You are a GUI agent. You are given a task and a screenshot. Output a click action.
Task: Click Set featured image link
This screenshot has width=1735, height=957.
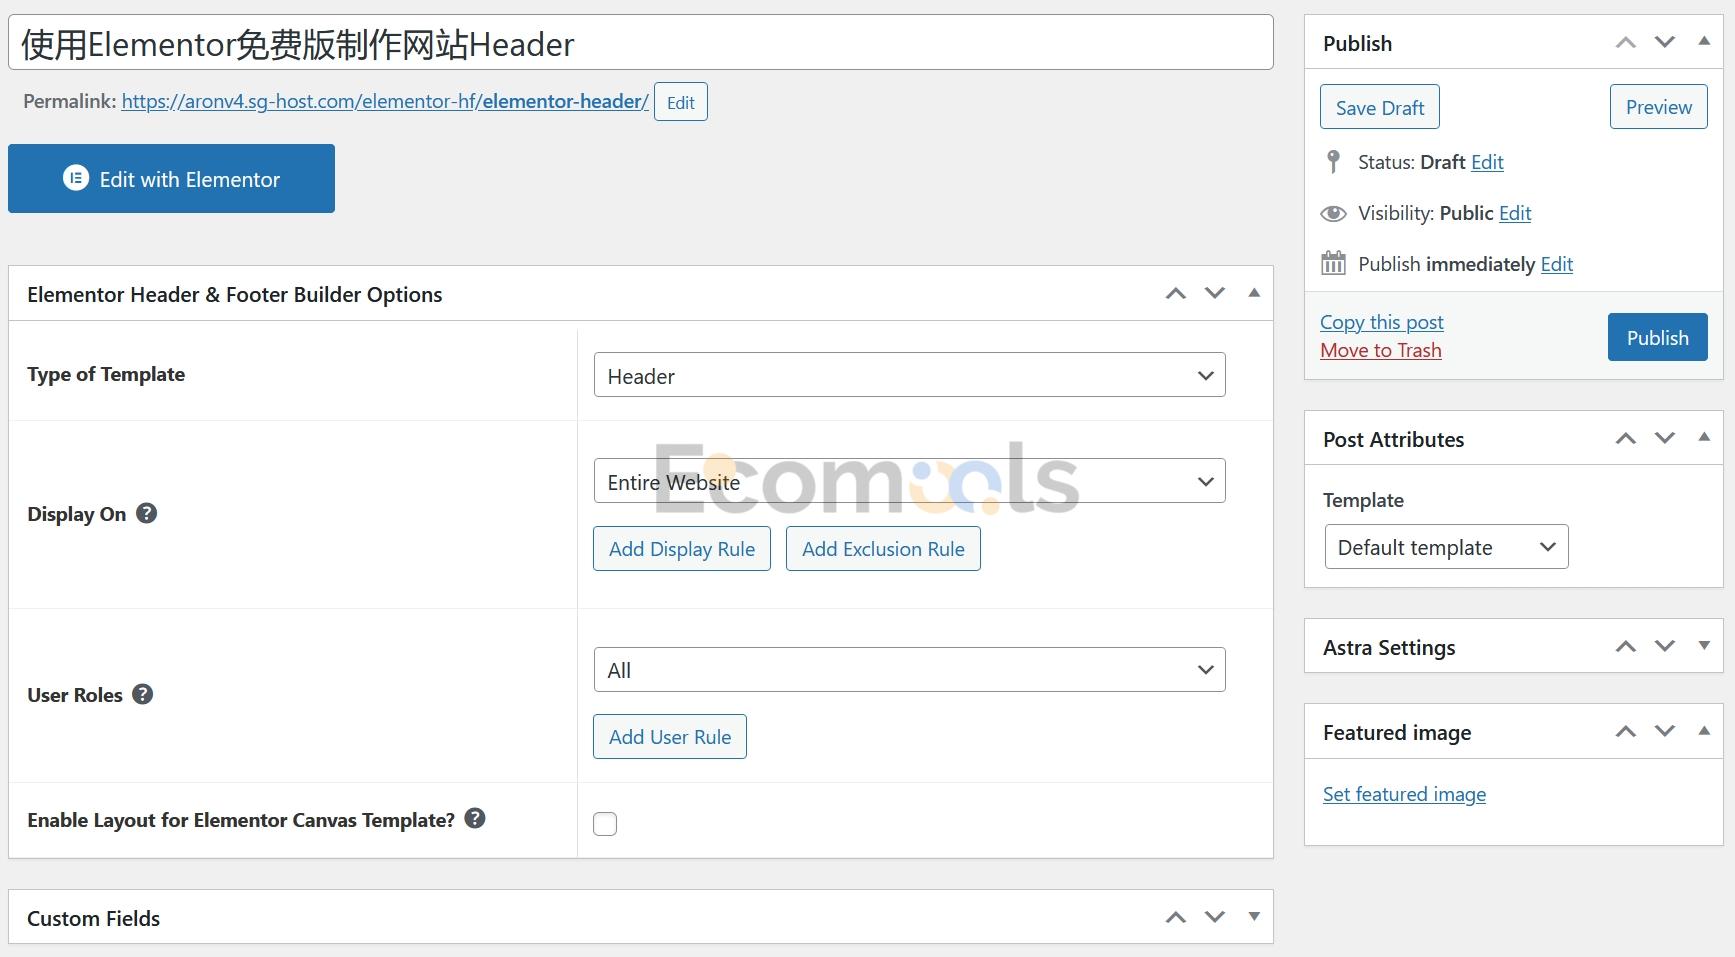[1404, 794]
